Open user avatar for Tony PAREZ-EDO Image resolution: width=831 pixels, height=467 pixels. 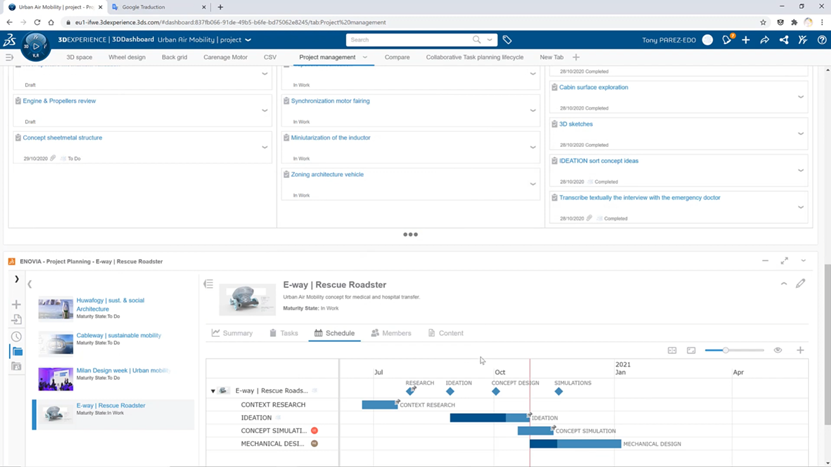tap(708, 40)
